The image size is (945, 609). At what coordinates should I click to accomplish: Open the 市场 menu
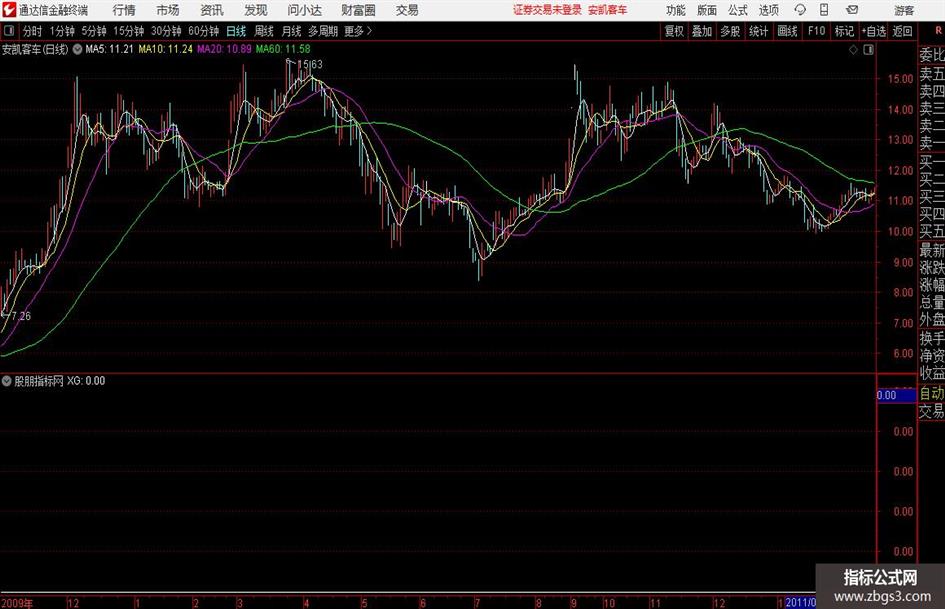[168, 10]
